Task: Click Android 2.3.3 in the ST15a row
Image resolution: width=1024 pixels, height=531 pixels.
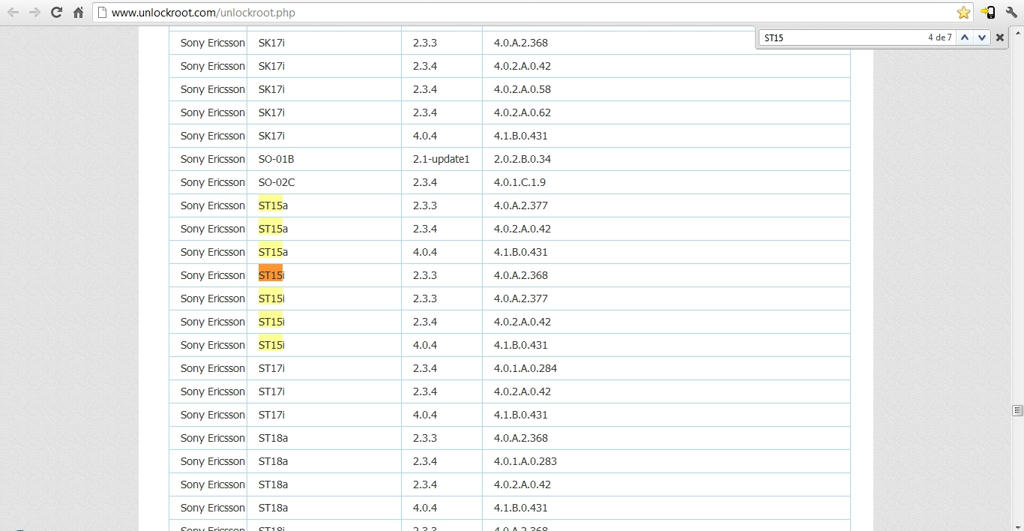Action: [425, 206]
